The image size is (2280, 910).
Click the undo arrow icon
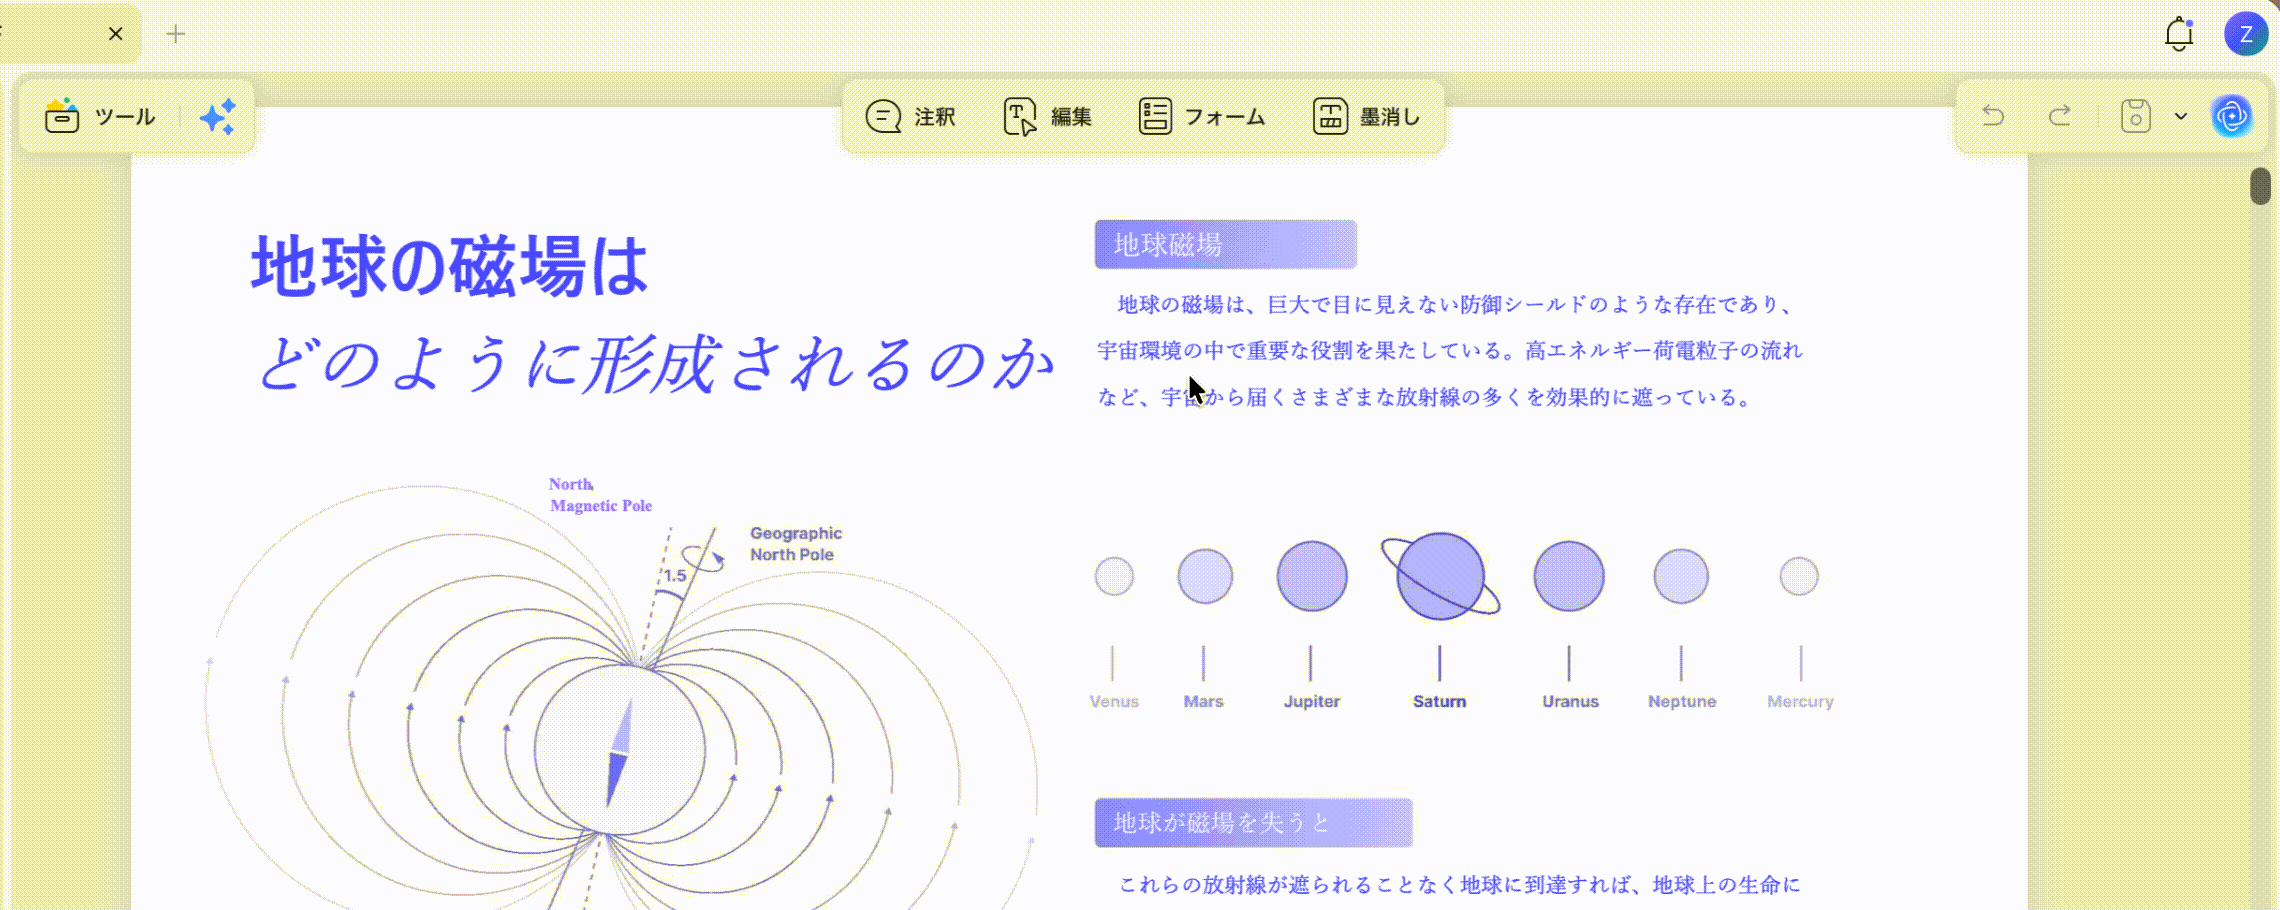click(1993, 116)
